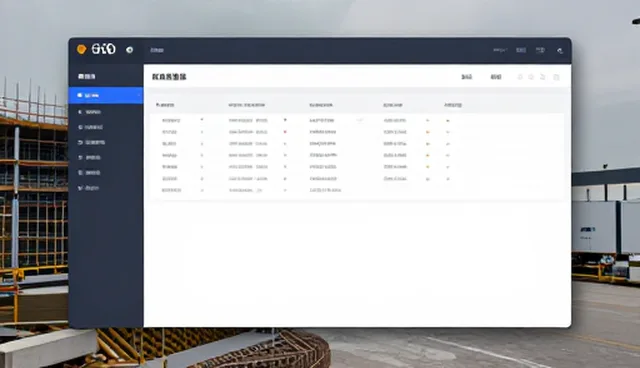
Task: Toggle the first-row dark marker in the last column
Action: [x=448, y=121]
